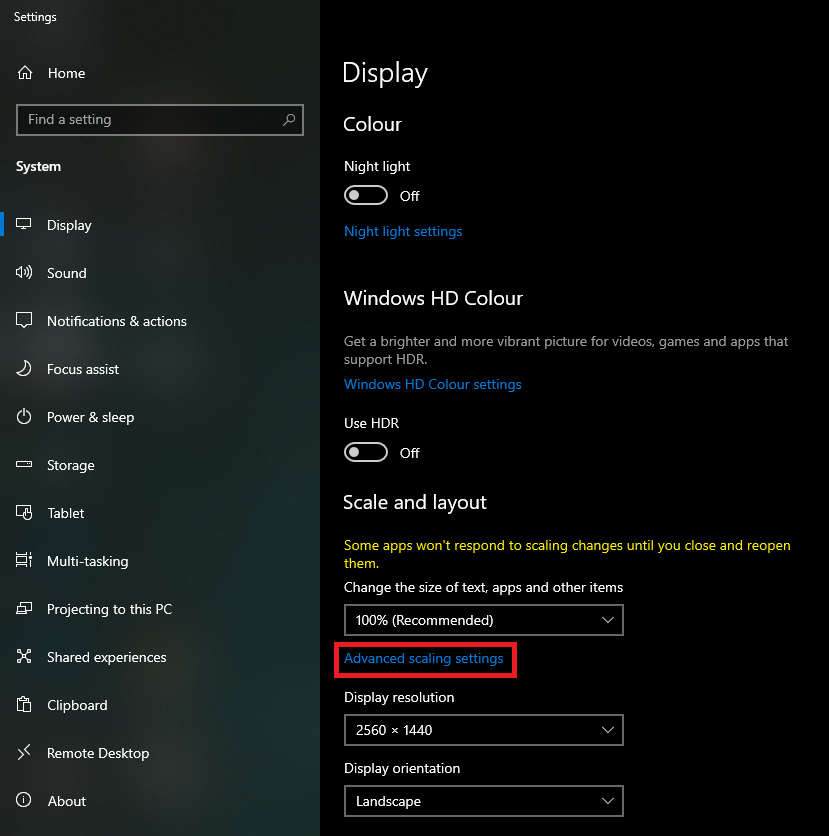
Task: Click the search magnifier icon
Action: click(289, 119)
